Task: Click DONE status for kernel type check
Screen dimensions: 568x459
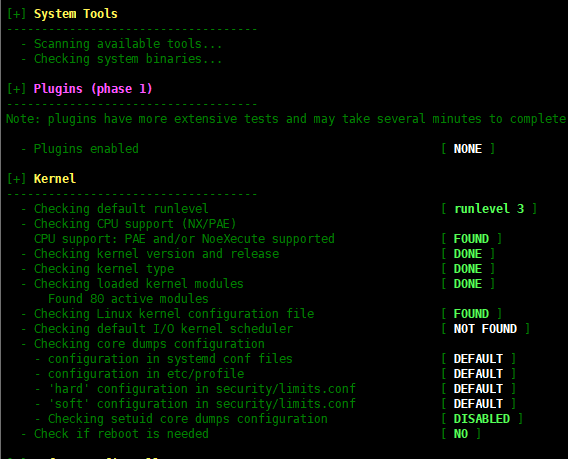Action: [x=468, y=269]
